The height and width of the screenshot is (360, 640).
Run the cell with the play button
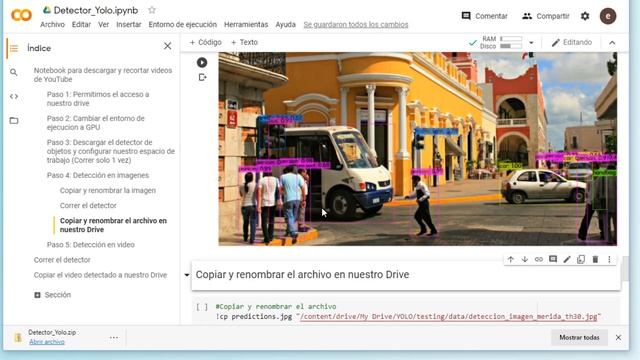click(x=202, y=62)
